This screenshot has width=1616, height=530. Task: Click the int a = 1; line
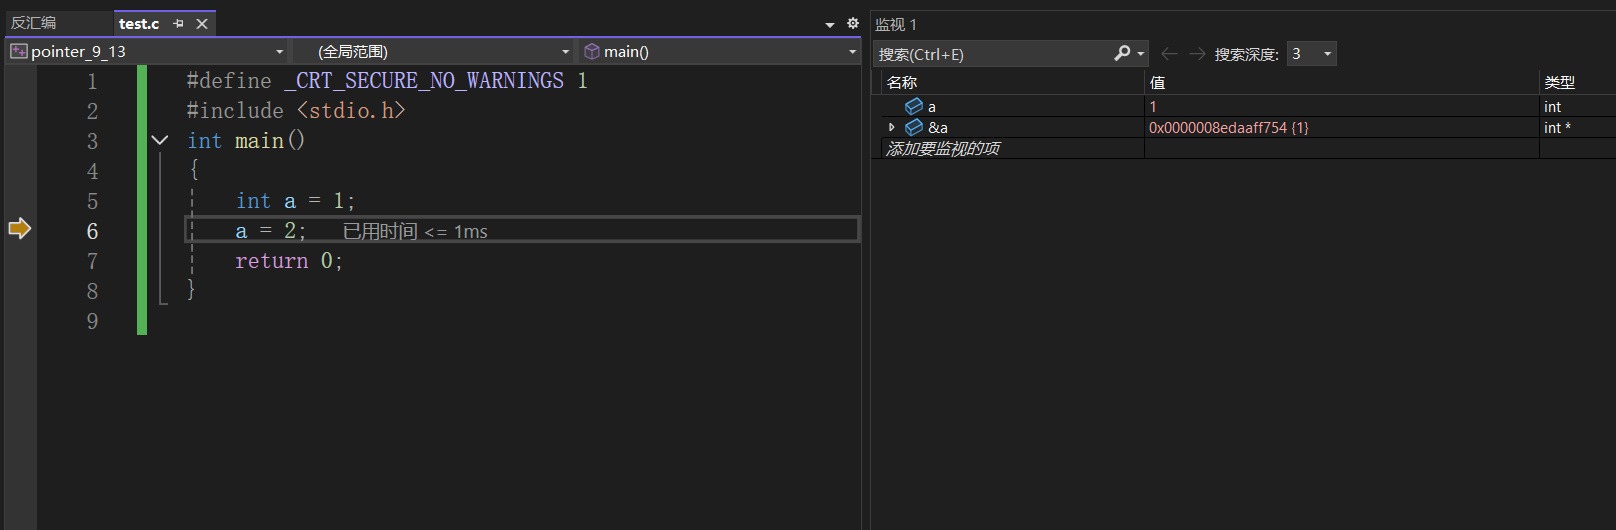point(294,201)
